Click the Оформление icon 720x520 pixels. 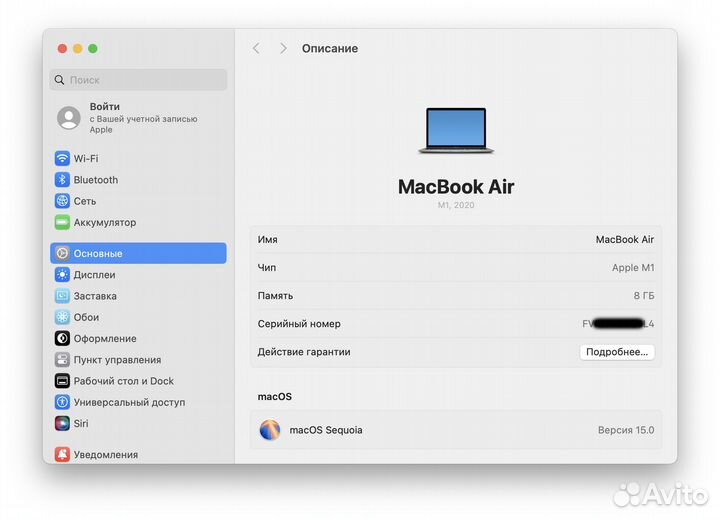pos(62,339)
